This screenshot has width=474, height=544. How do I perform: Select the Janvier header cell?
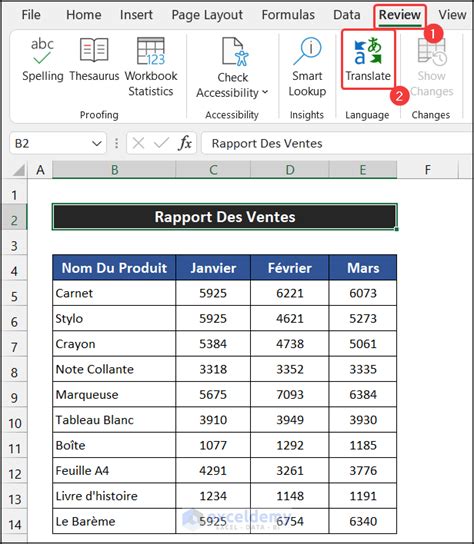coord(213,267)
